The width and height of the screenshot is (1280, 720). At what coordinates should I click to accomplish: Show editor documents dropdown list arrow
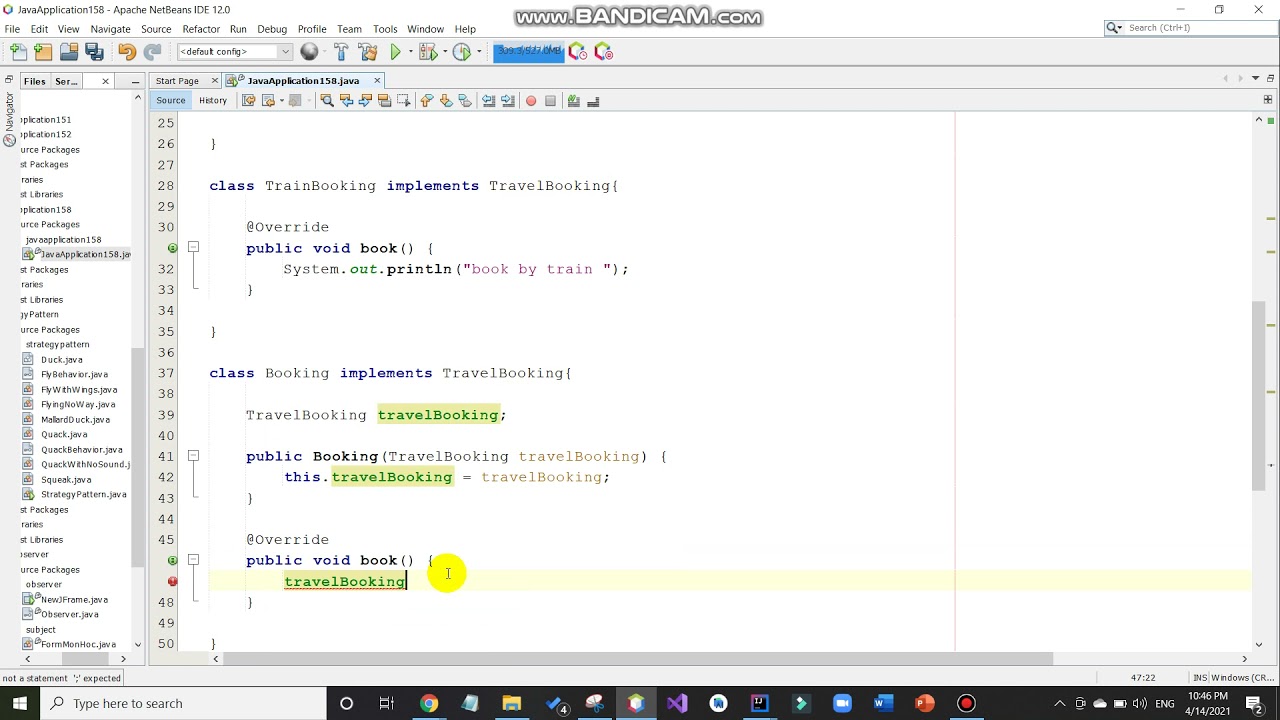click(1255, 79)
